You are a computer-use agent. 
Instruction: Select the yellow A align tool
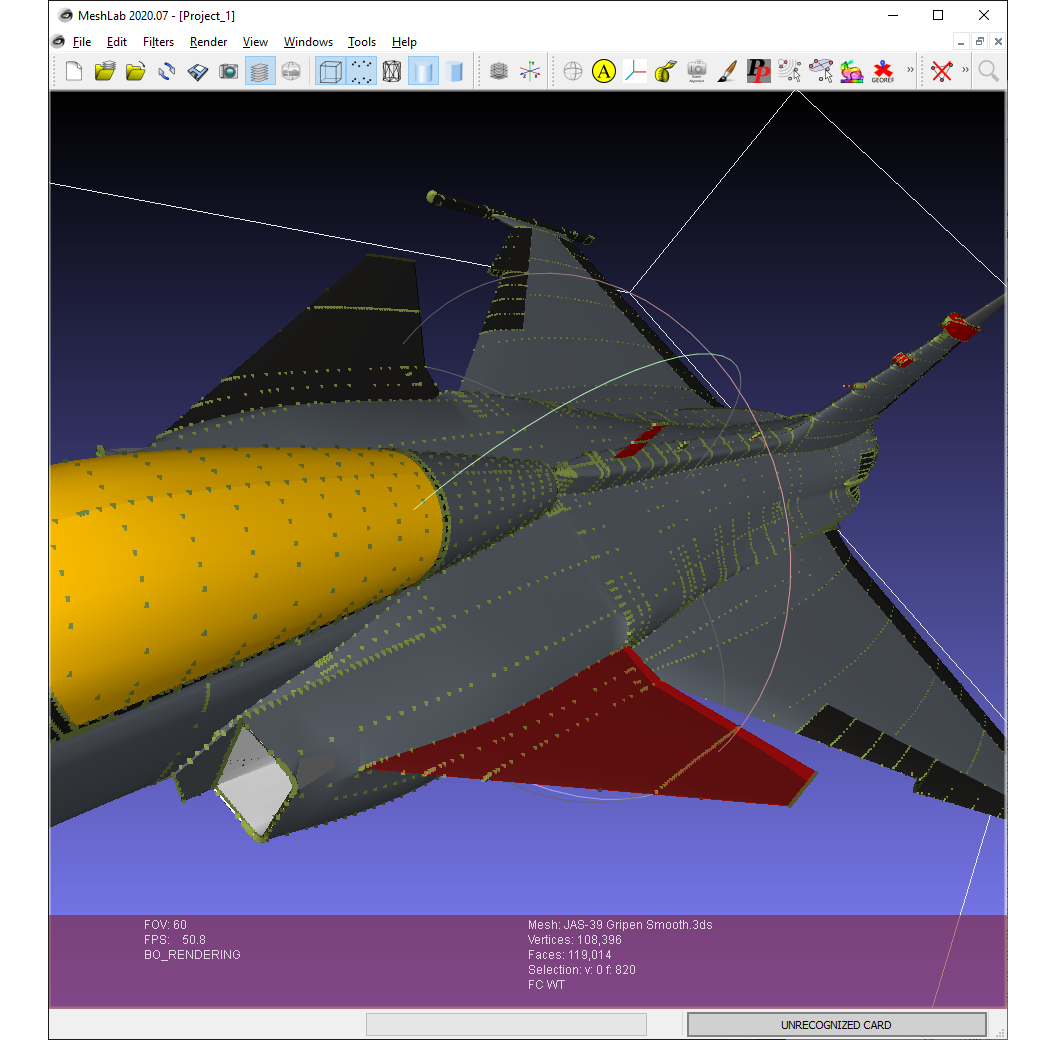(x=604, y=71)
